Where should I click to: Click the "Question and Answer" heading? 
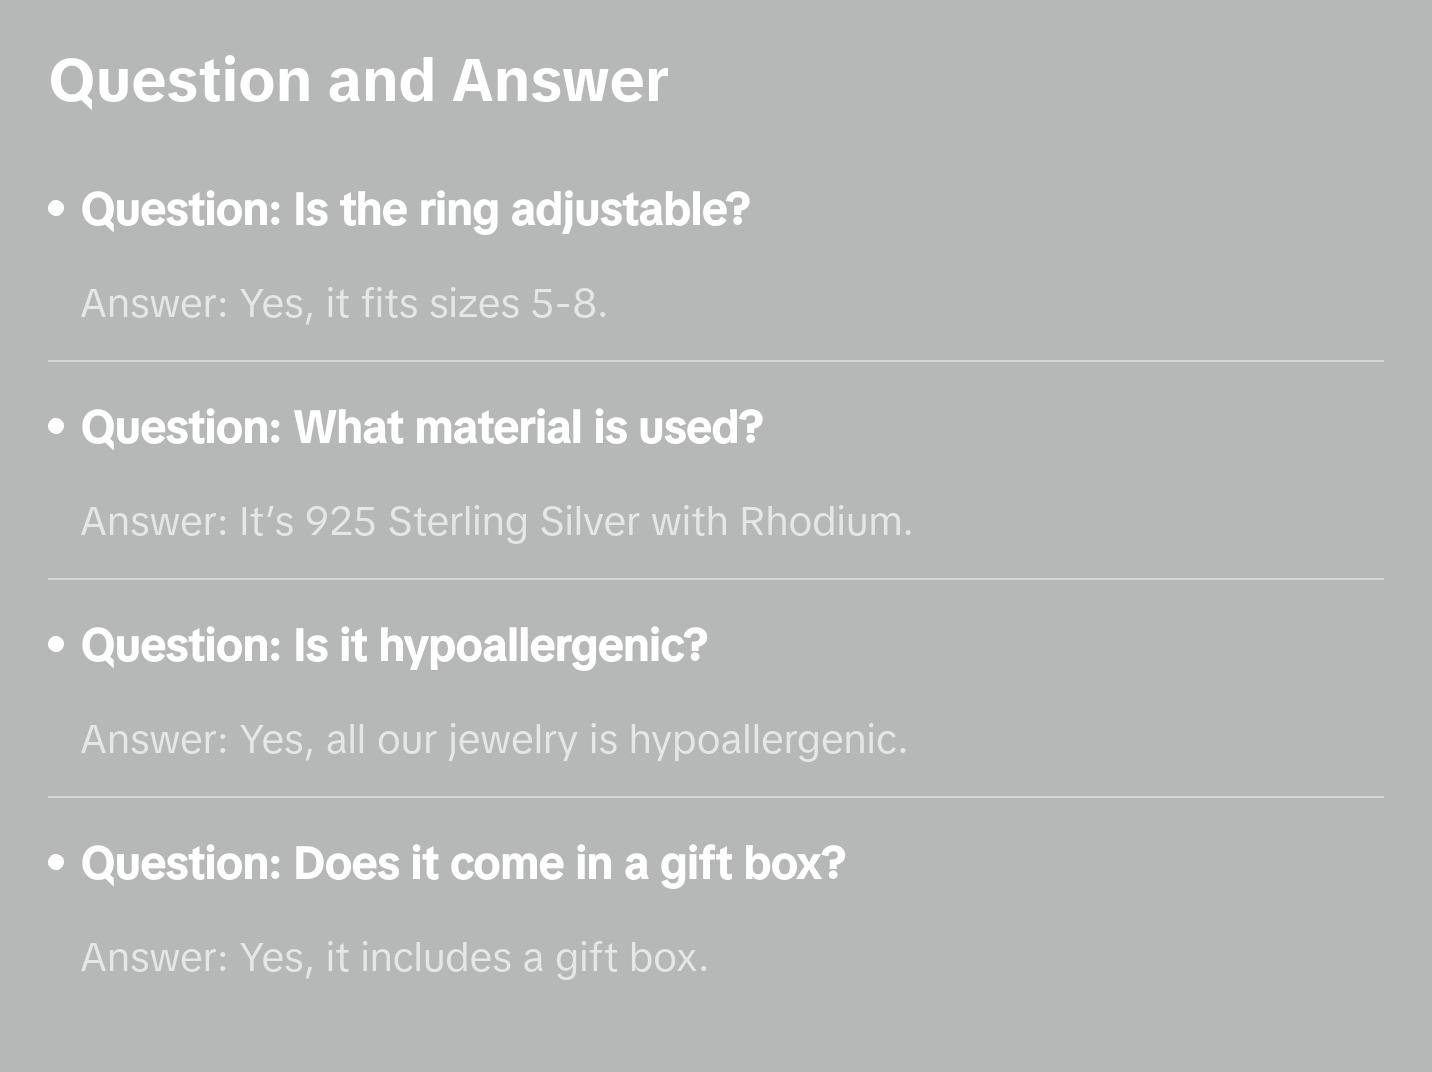tap(358, 80)
